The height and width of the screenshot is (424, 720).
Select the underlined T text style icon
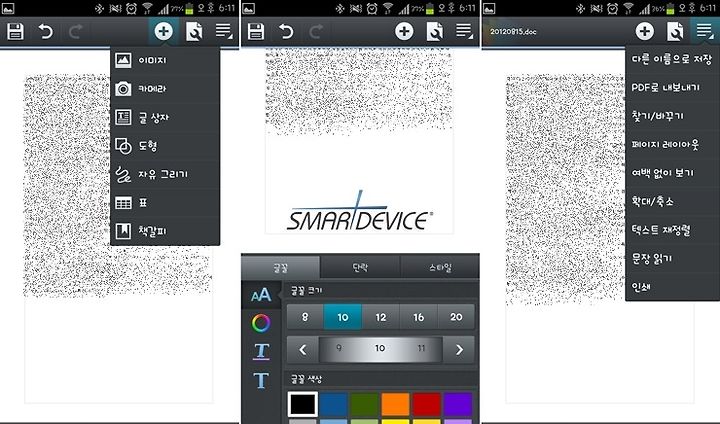pyautogui.click(x=261, y=352)
